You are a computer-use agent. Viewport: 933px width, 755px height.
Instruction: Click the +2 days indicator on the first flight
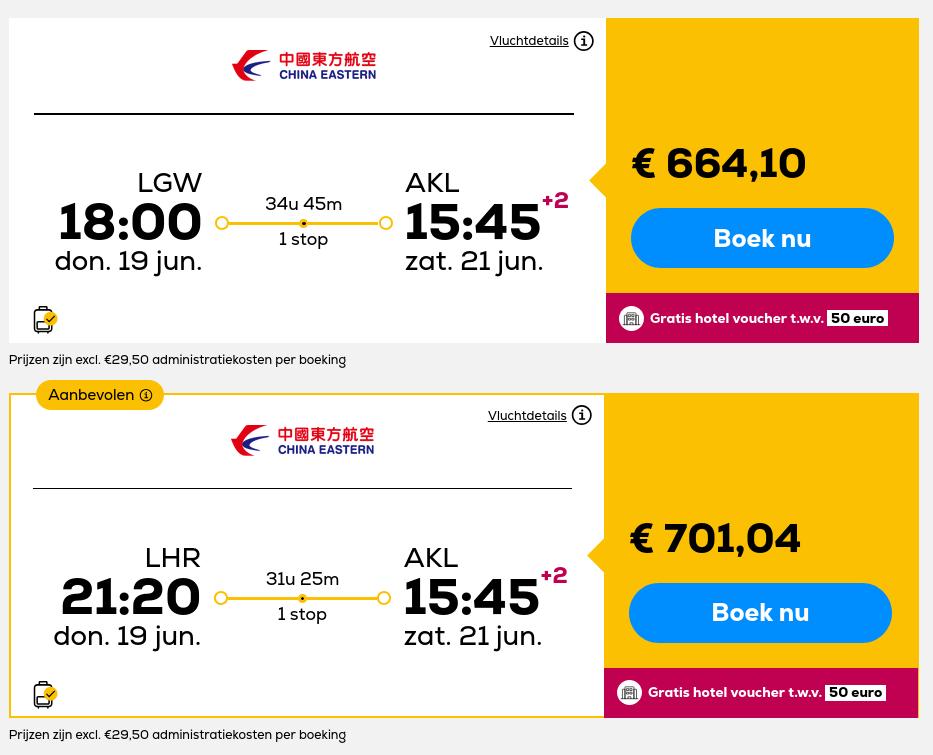click(x=555, y=200)
